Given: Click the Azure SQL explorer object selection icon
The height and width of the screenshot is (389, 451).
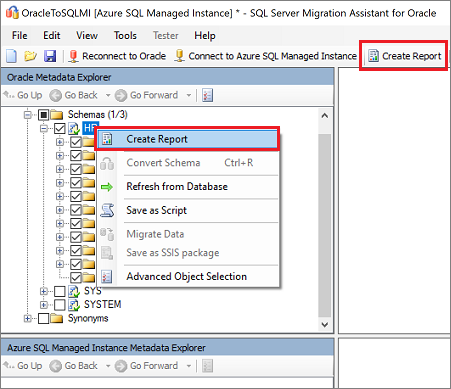Looking at the screenshot, I should (x=207, y=366).
